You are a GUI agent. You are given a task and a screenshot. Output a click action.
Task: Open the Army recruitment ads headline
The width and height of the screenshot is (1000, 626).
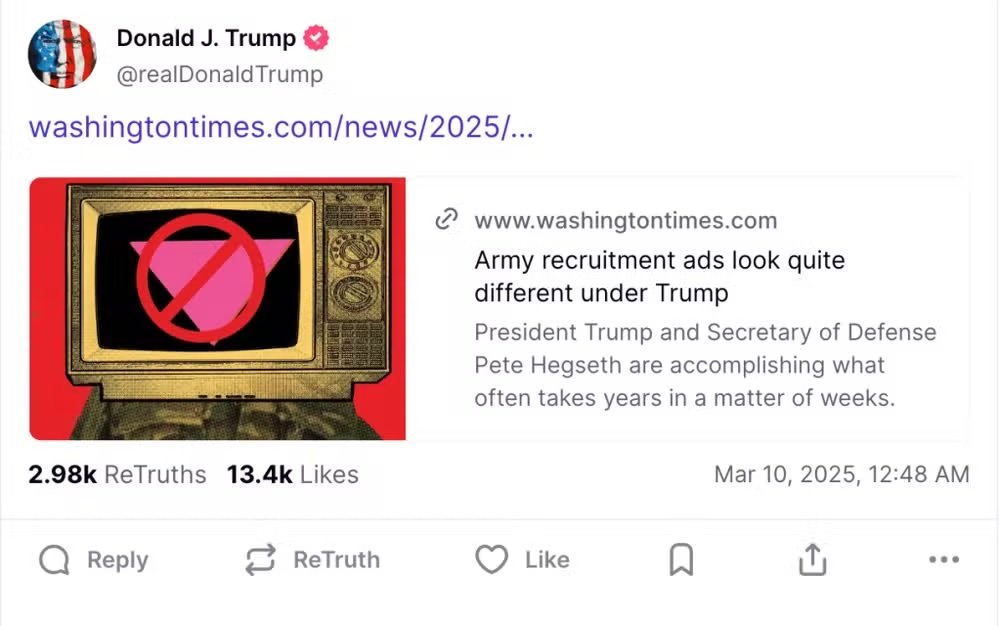pos(659,277)
